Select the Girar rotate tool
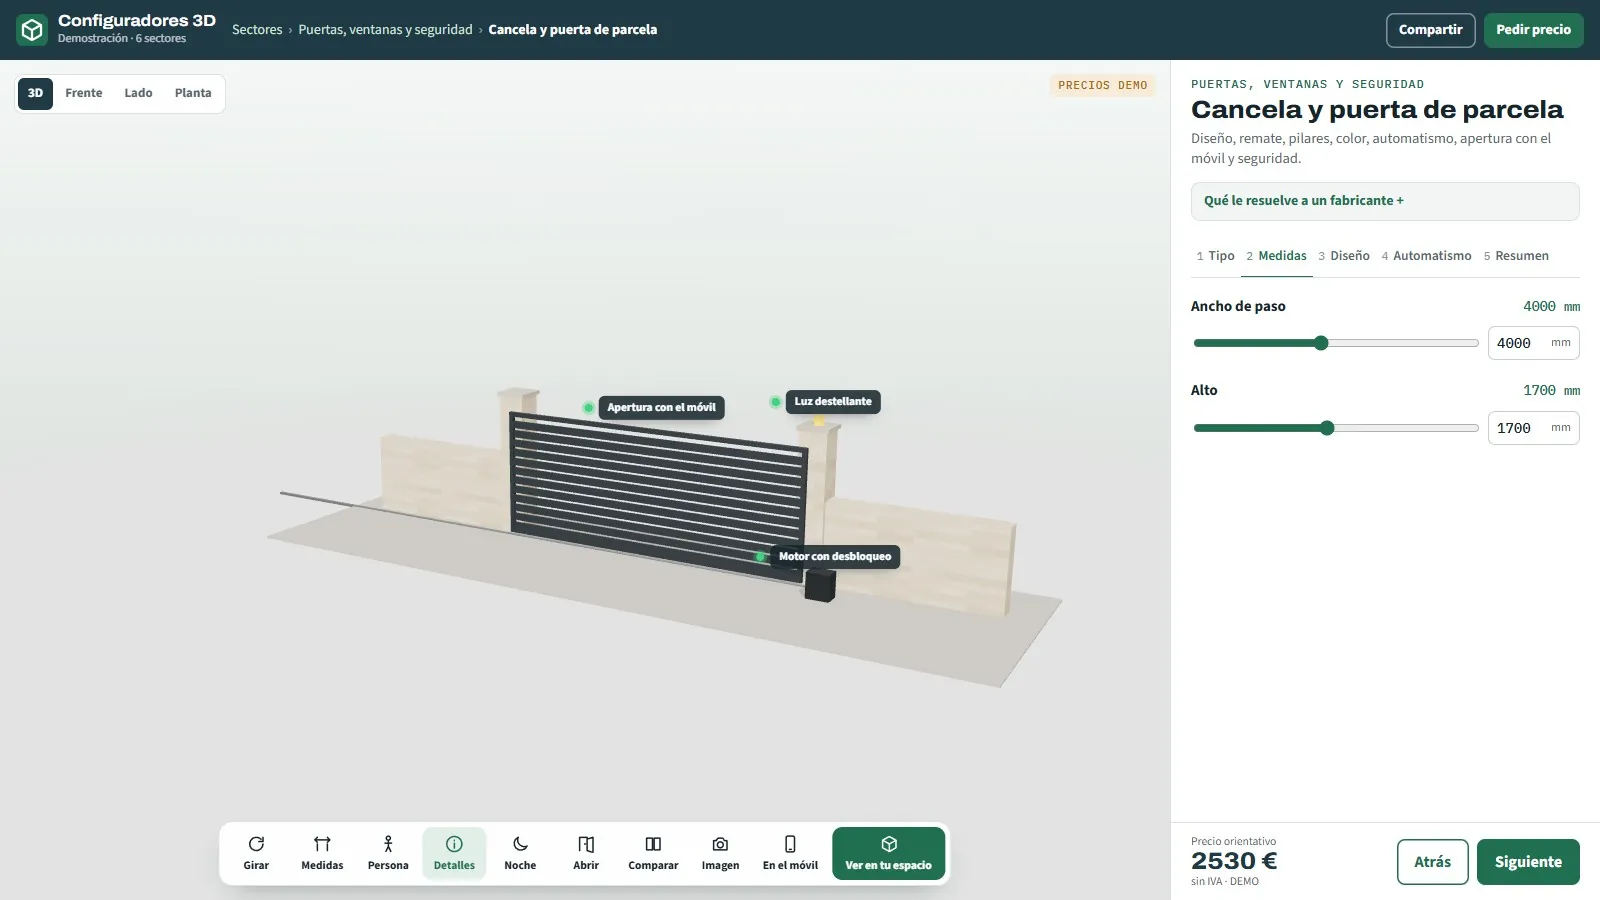Screen dimensions: 1600x900 tap(256, 854)
